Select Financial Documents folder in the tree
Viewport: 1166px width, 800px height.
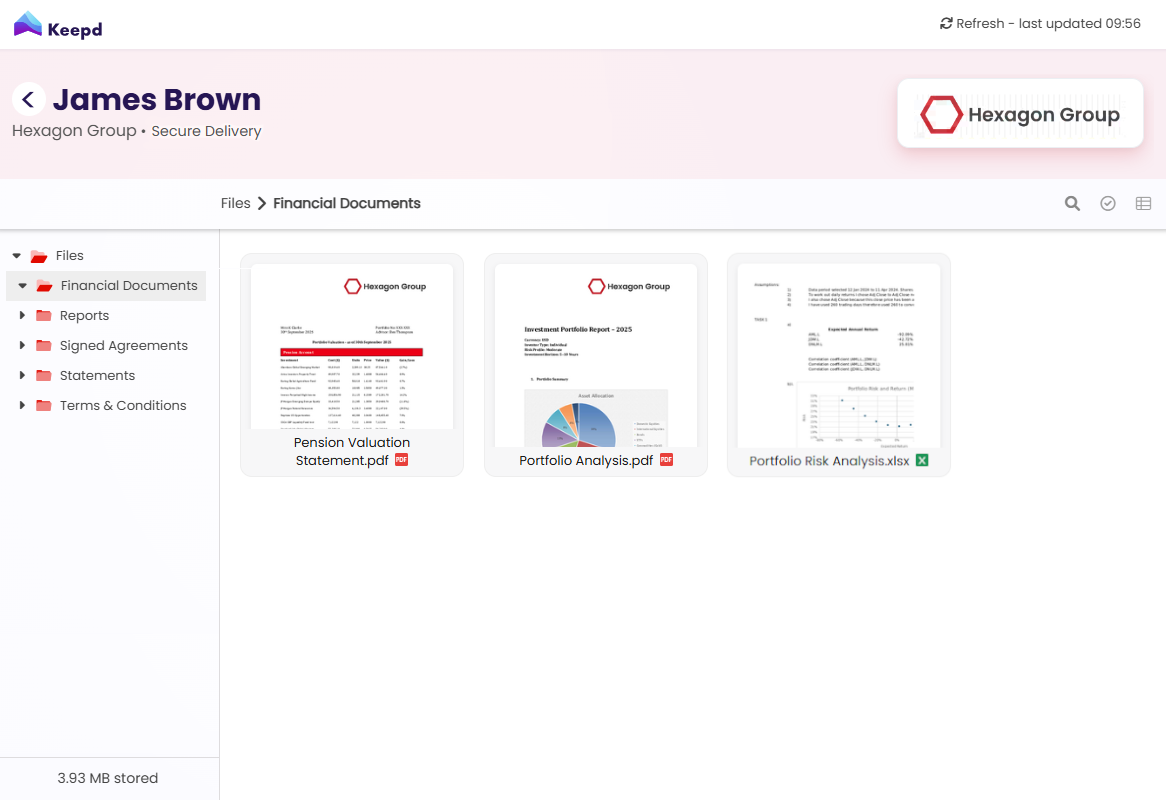click(x=128, y=286)
